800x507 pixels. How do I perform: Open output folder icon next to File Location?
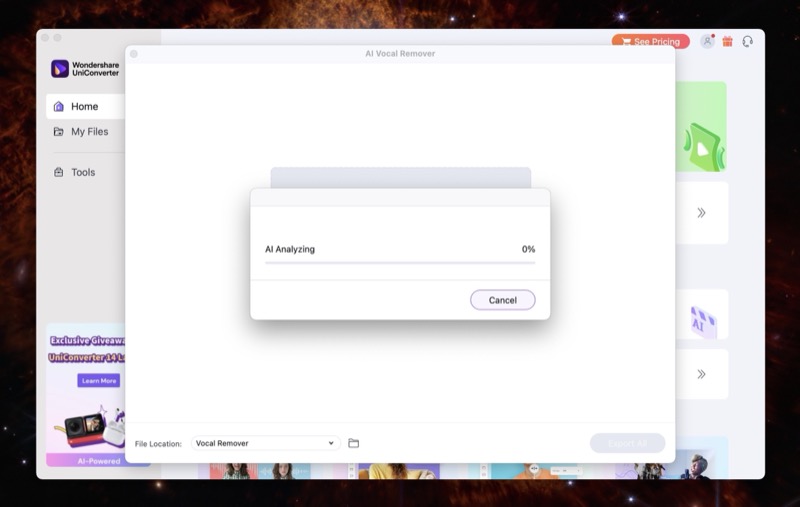coord(354,443)
